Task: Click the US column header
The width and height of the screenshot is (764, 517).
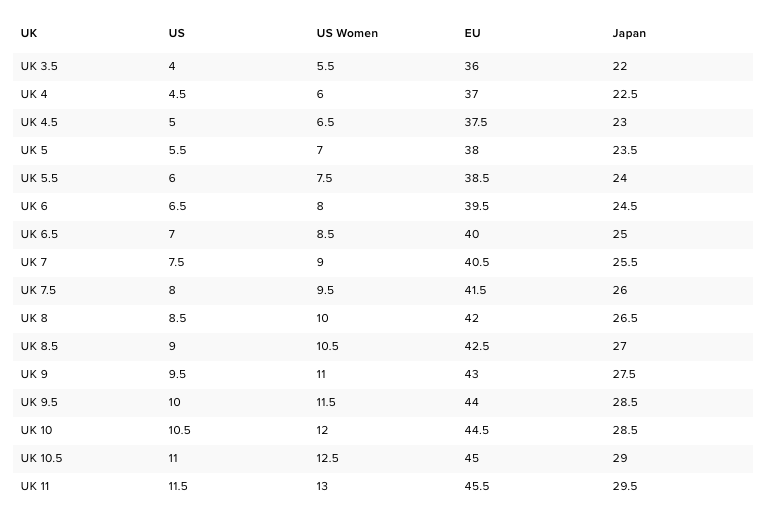Action: [x=176, y=33]
